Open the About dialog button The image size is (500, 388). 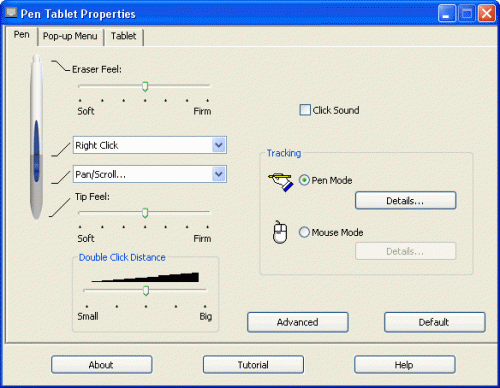point(101,365)
